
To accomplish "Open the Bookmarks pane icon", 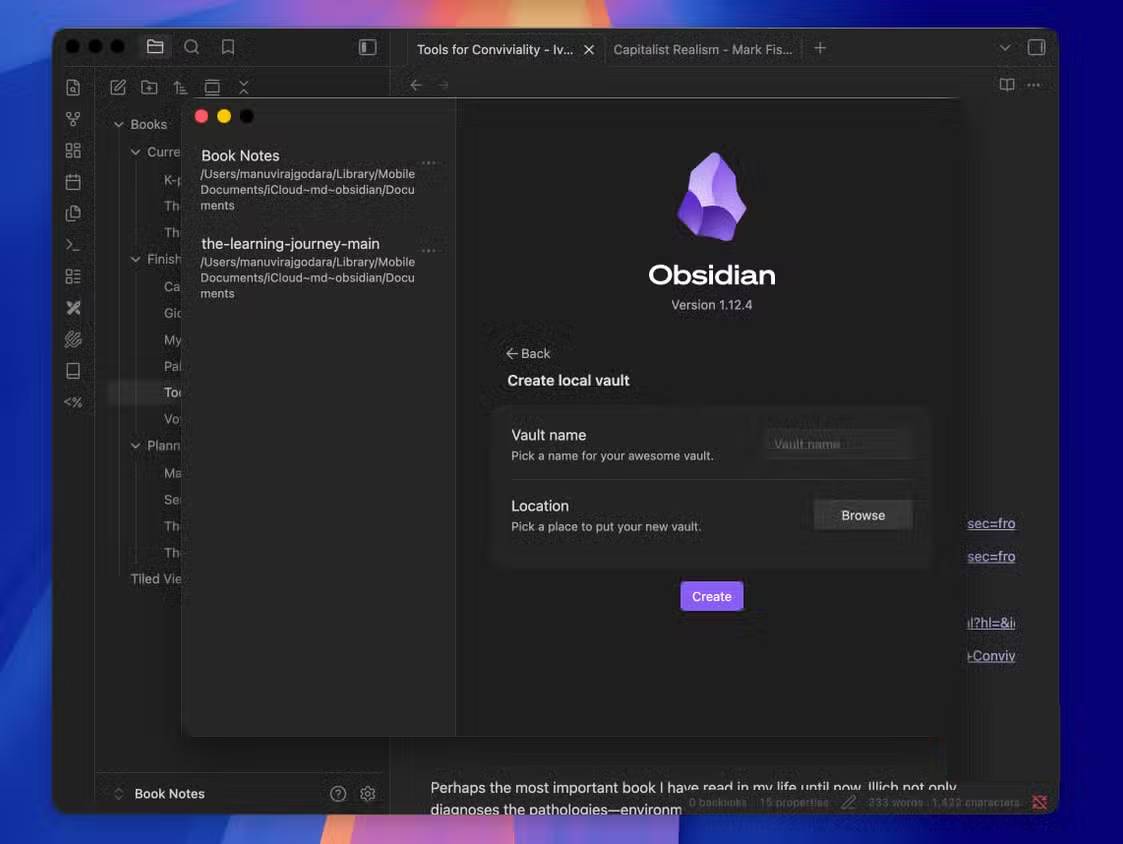I will [228, 47].
